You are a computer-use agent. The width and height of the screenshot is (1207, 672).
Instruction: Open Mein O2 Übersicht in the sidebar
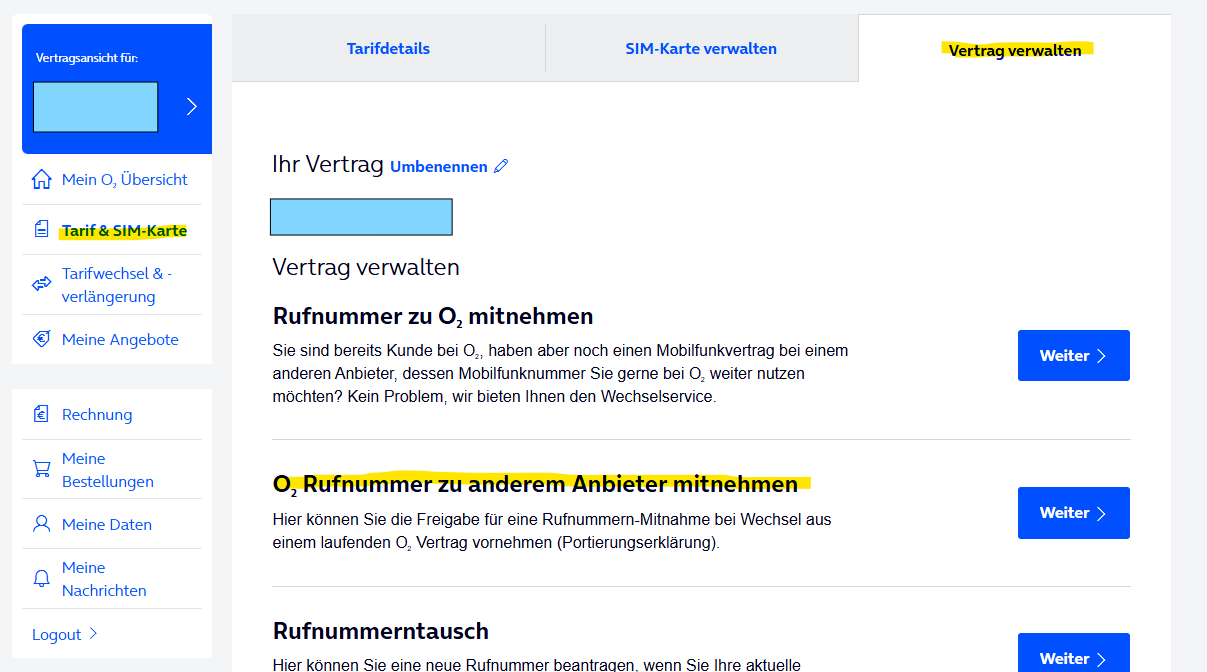click(125, 180)
